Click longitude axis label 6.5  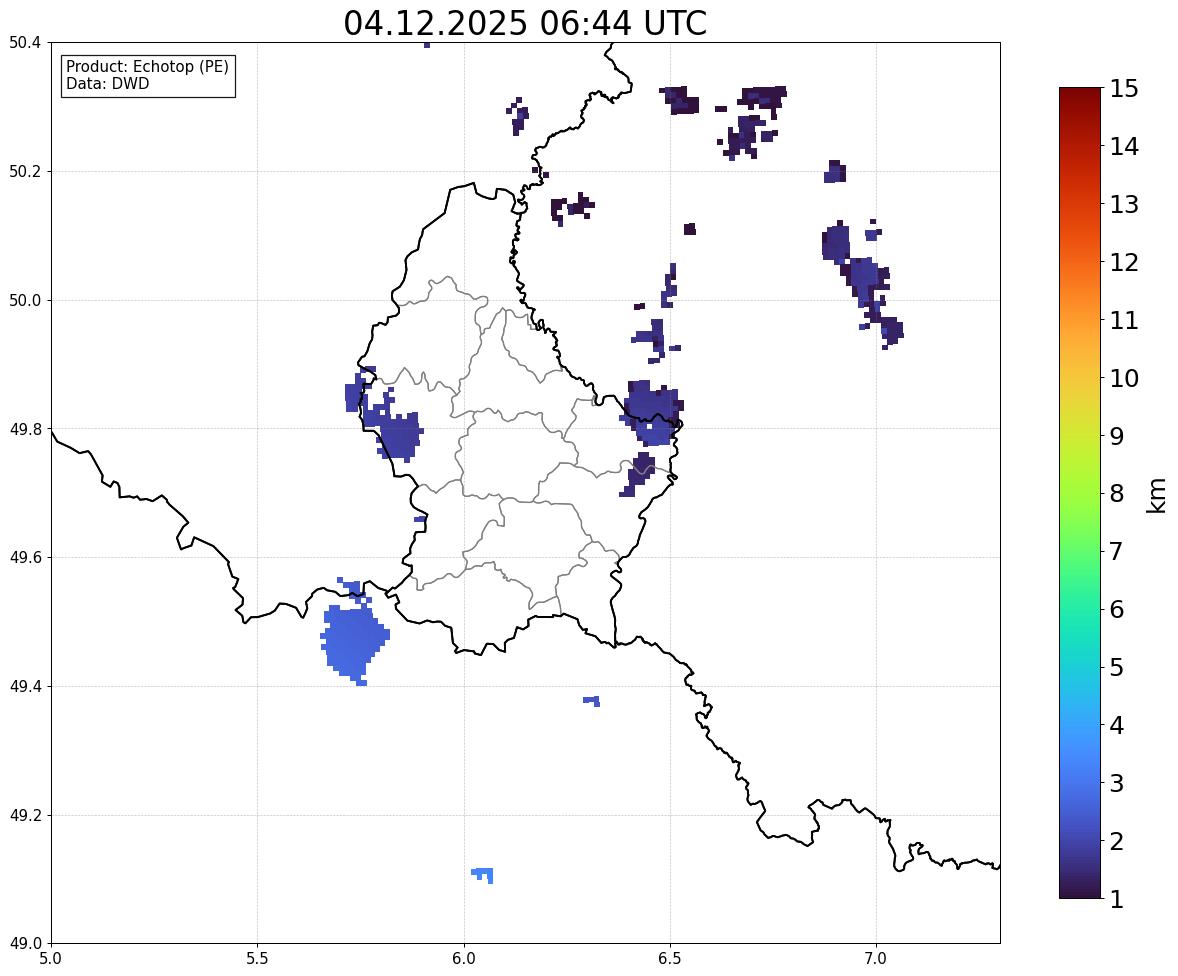point(670,959)
